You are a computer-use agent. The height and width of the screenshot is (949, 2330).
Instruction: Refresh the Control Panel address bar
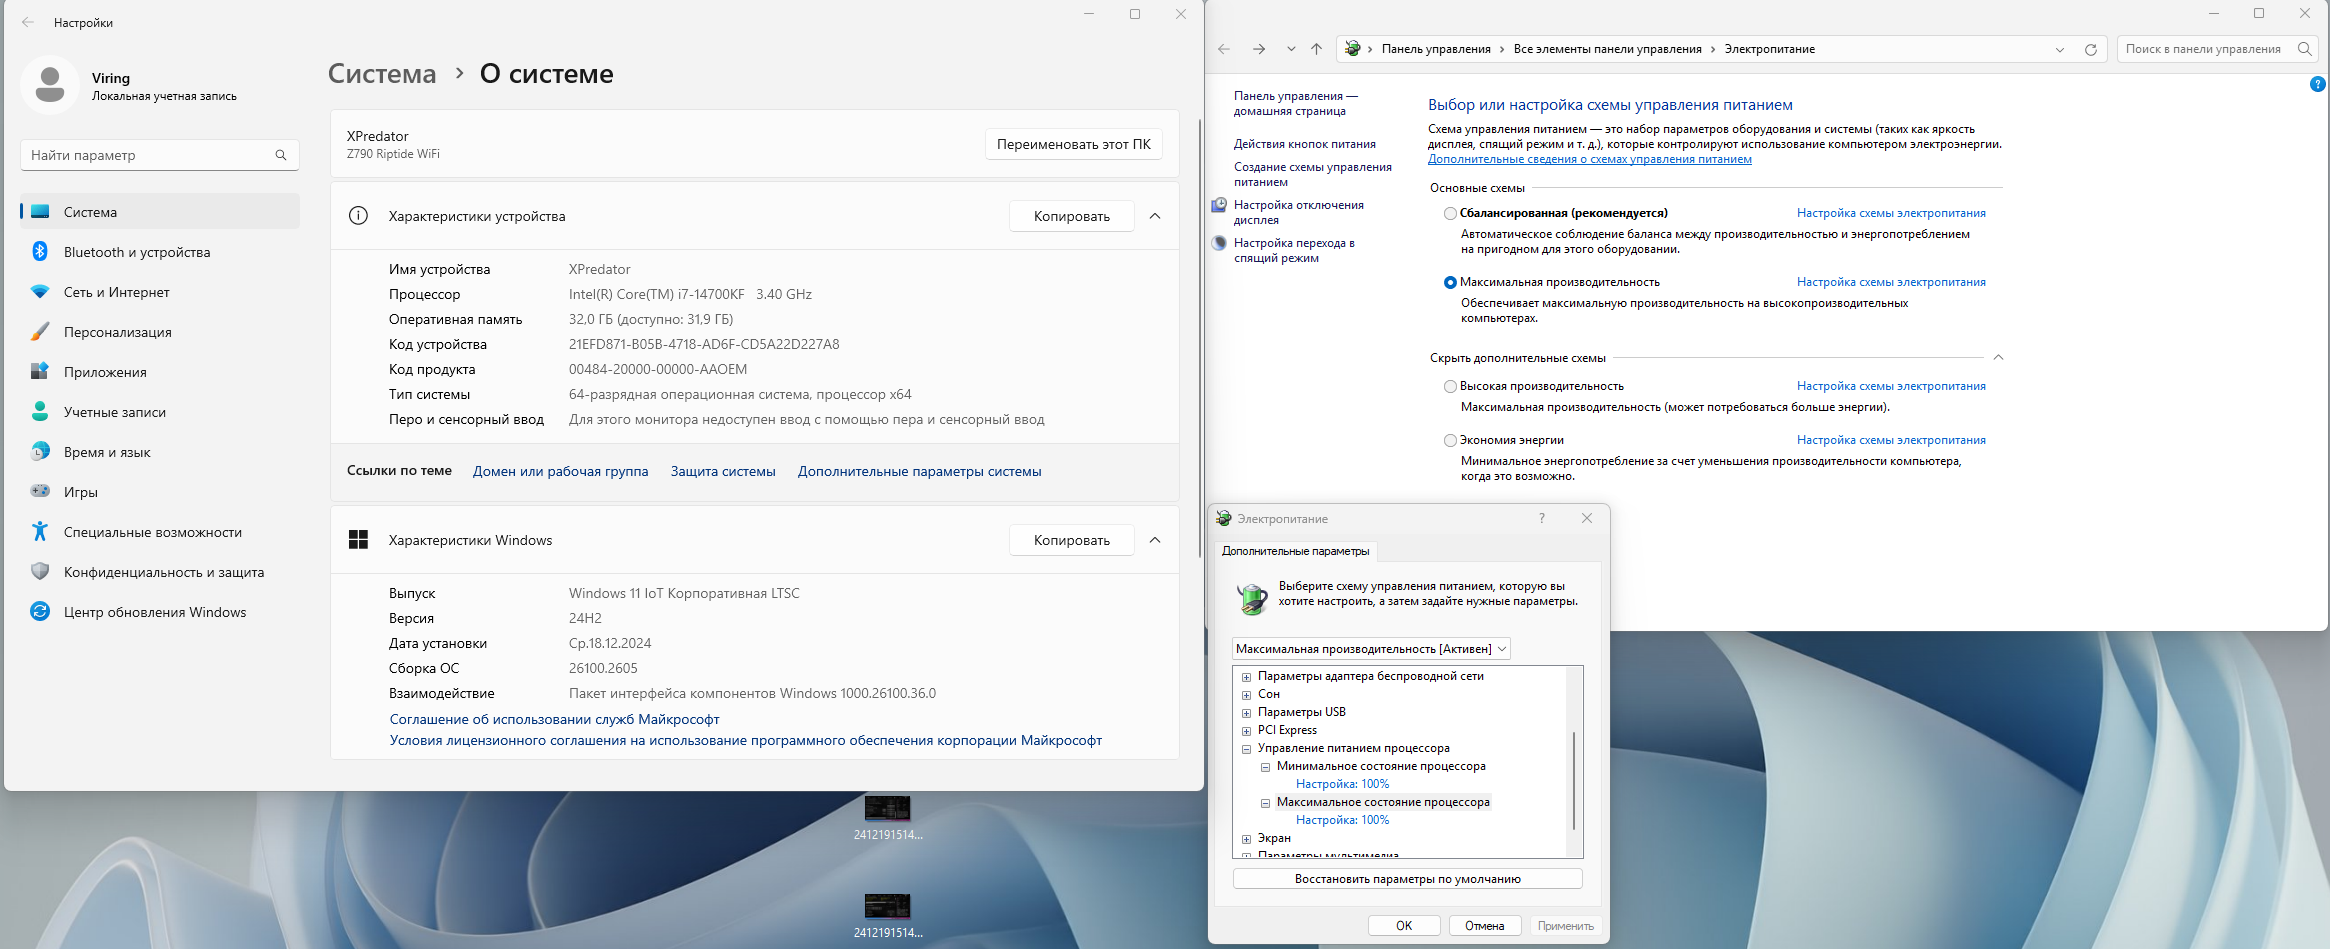pos(2090,49)
